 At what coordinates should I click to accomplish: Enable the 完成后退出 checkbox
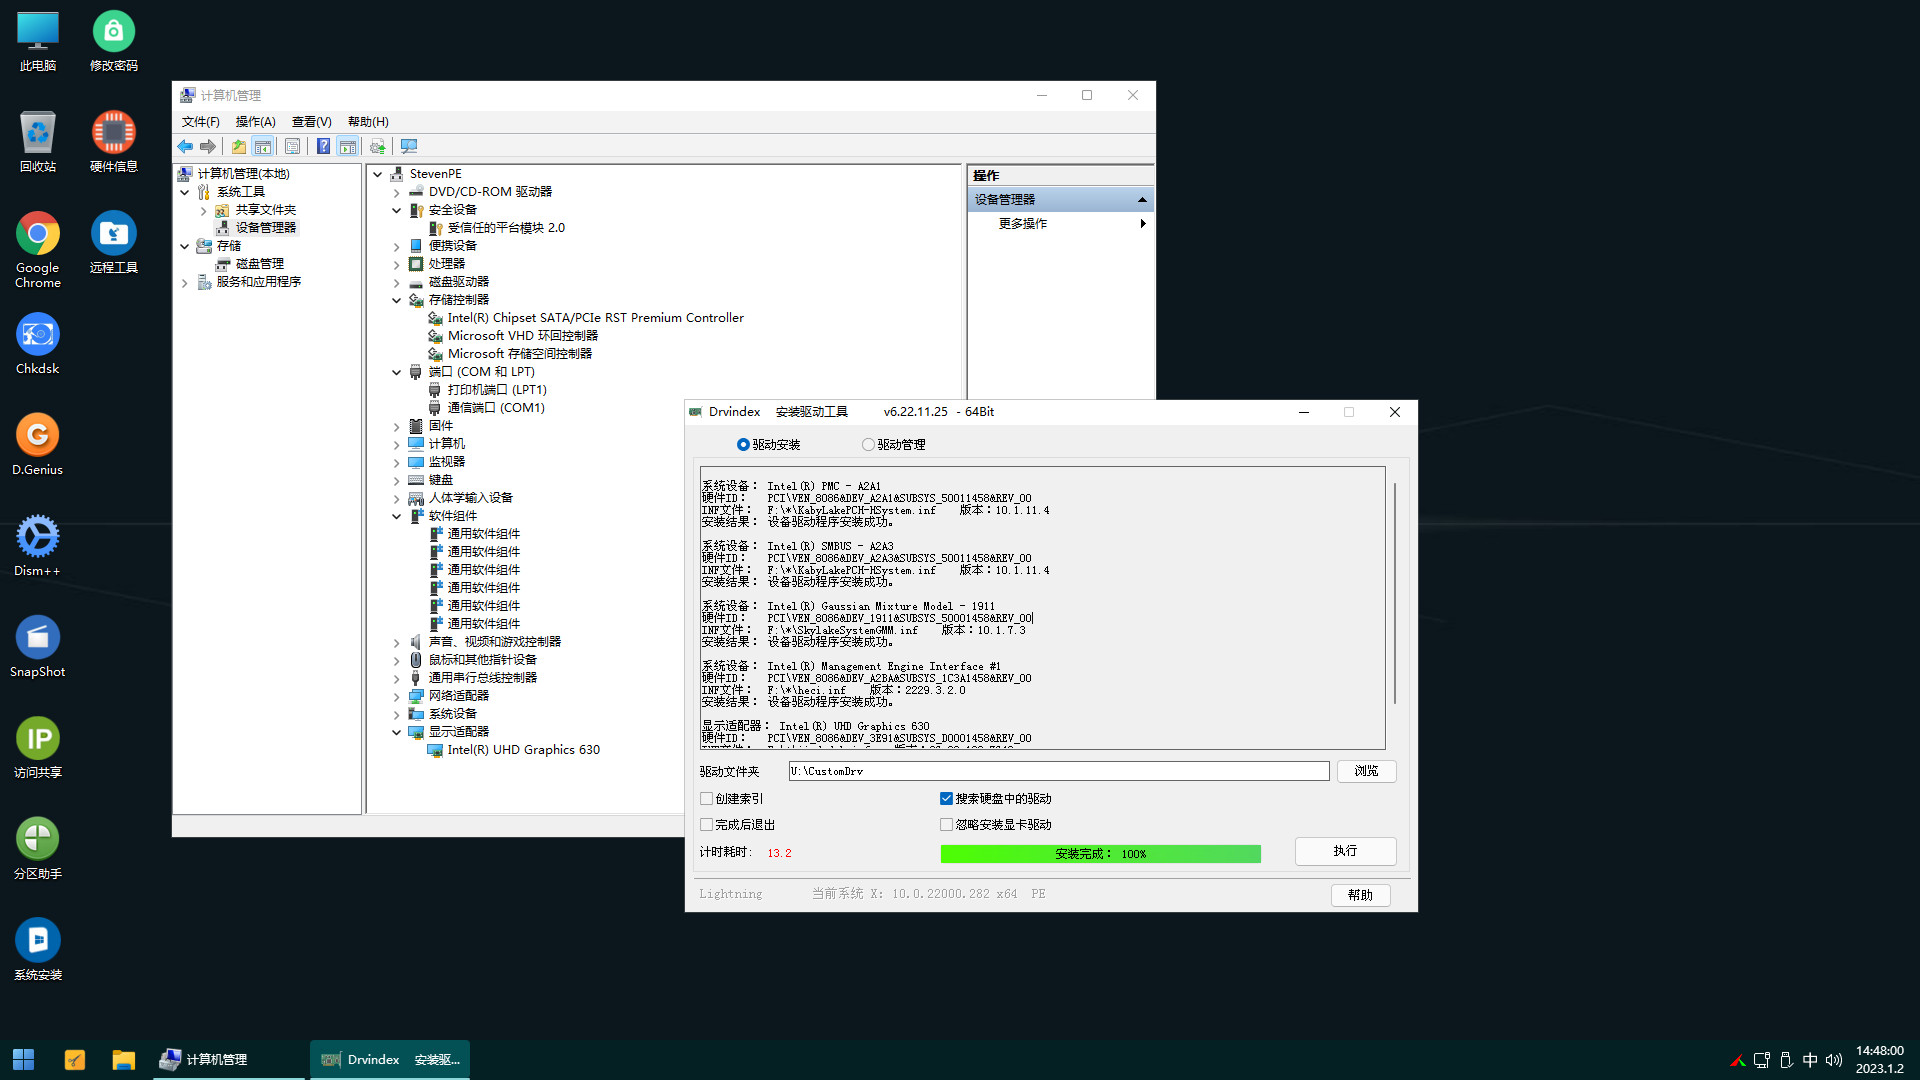pos(707,825)
